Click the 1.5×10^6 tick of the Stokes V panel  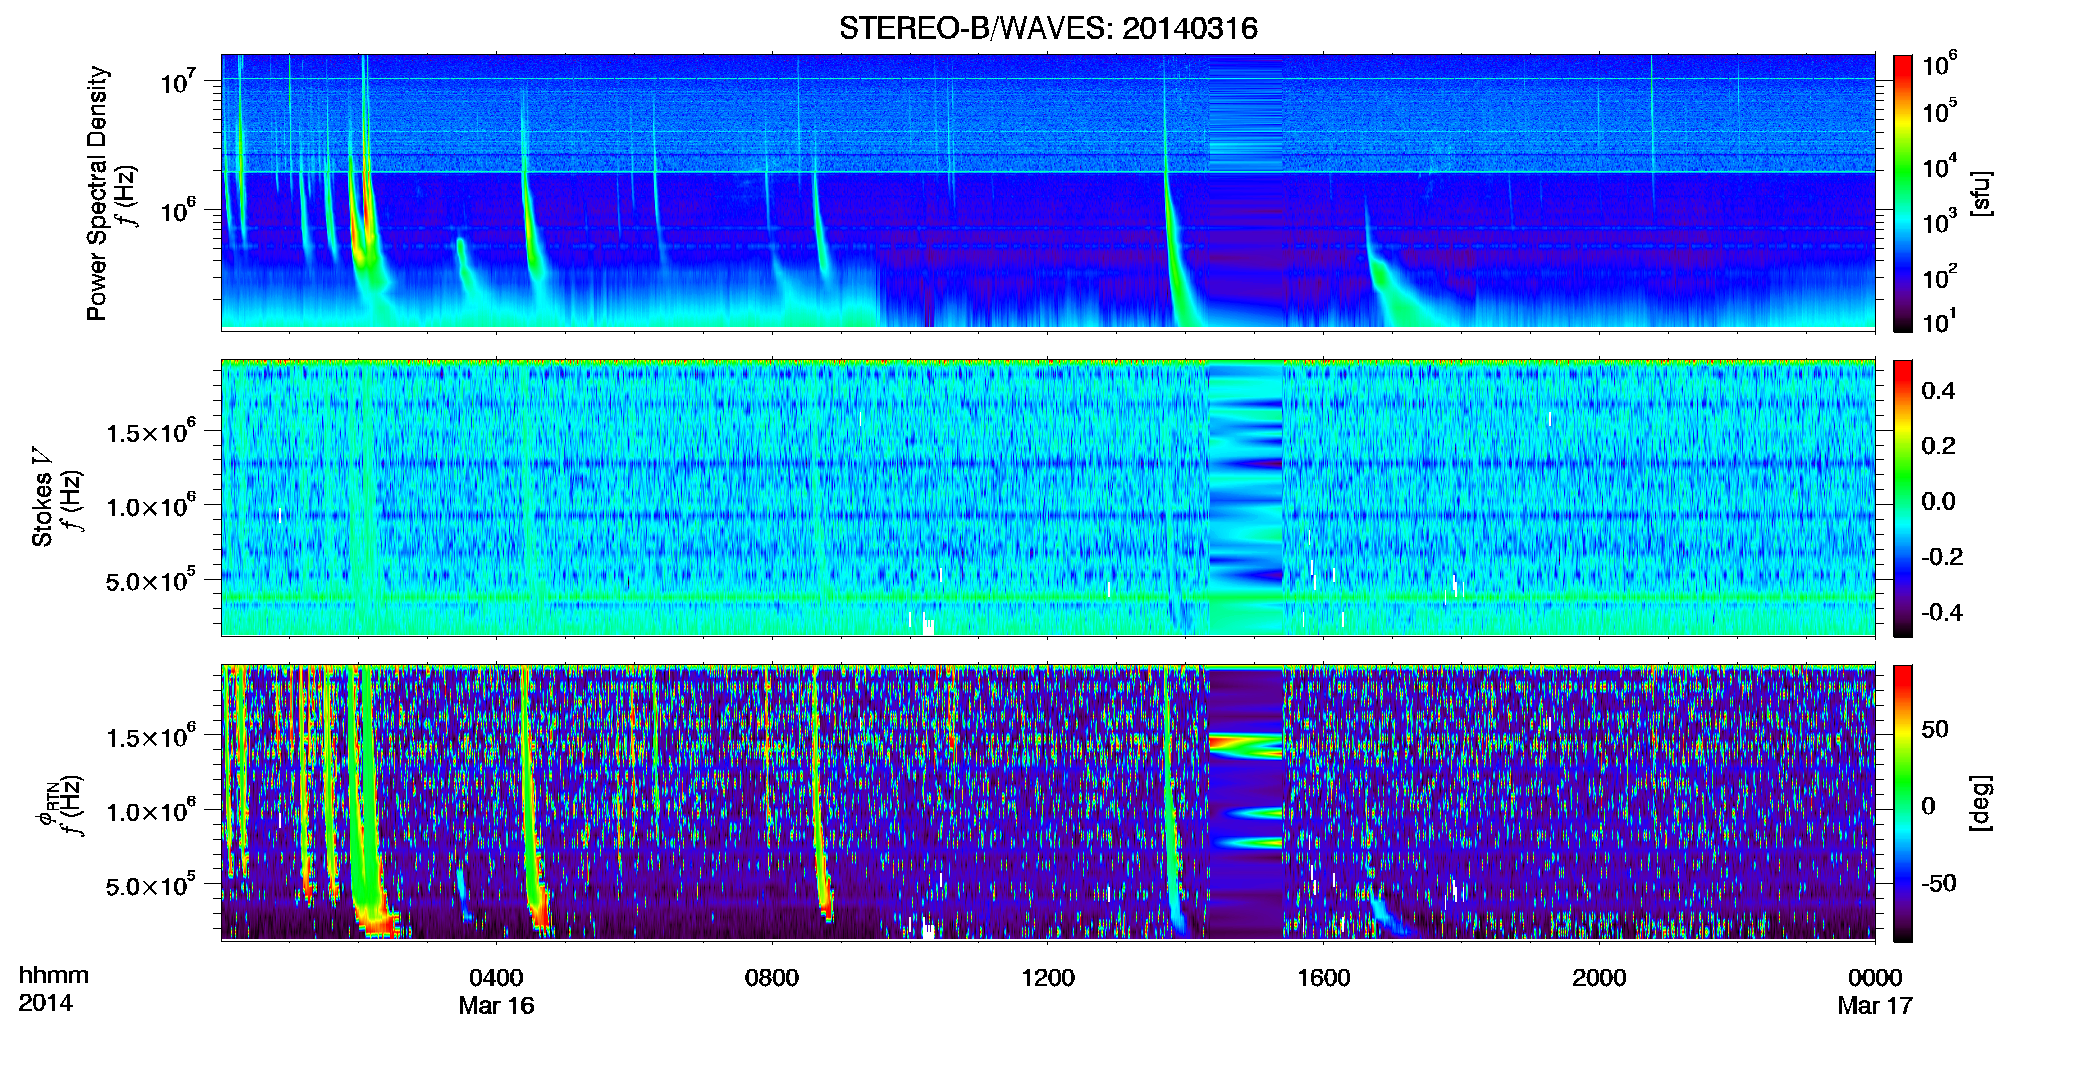[x=150, y=431]
